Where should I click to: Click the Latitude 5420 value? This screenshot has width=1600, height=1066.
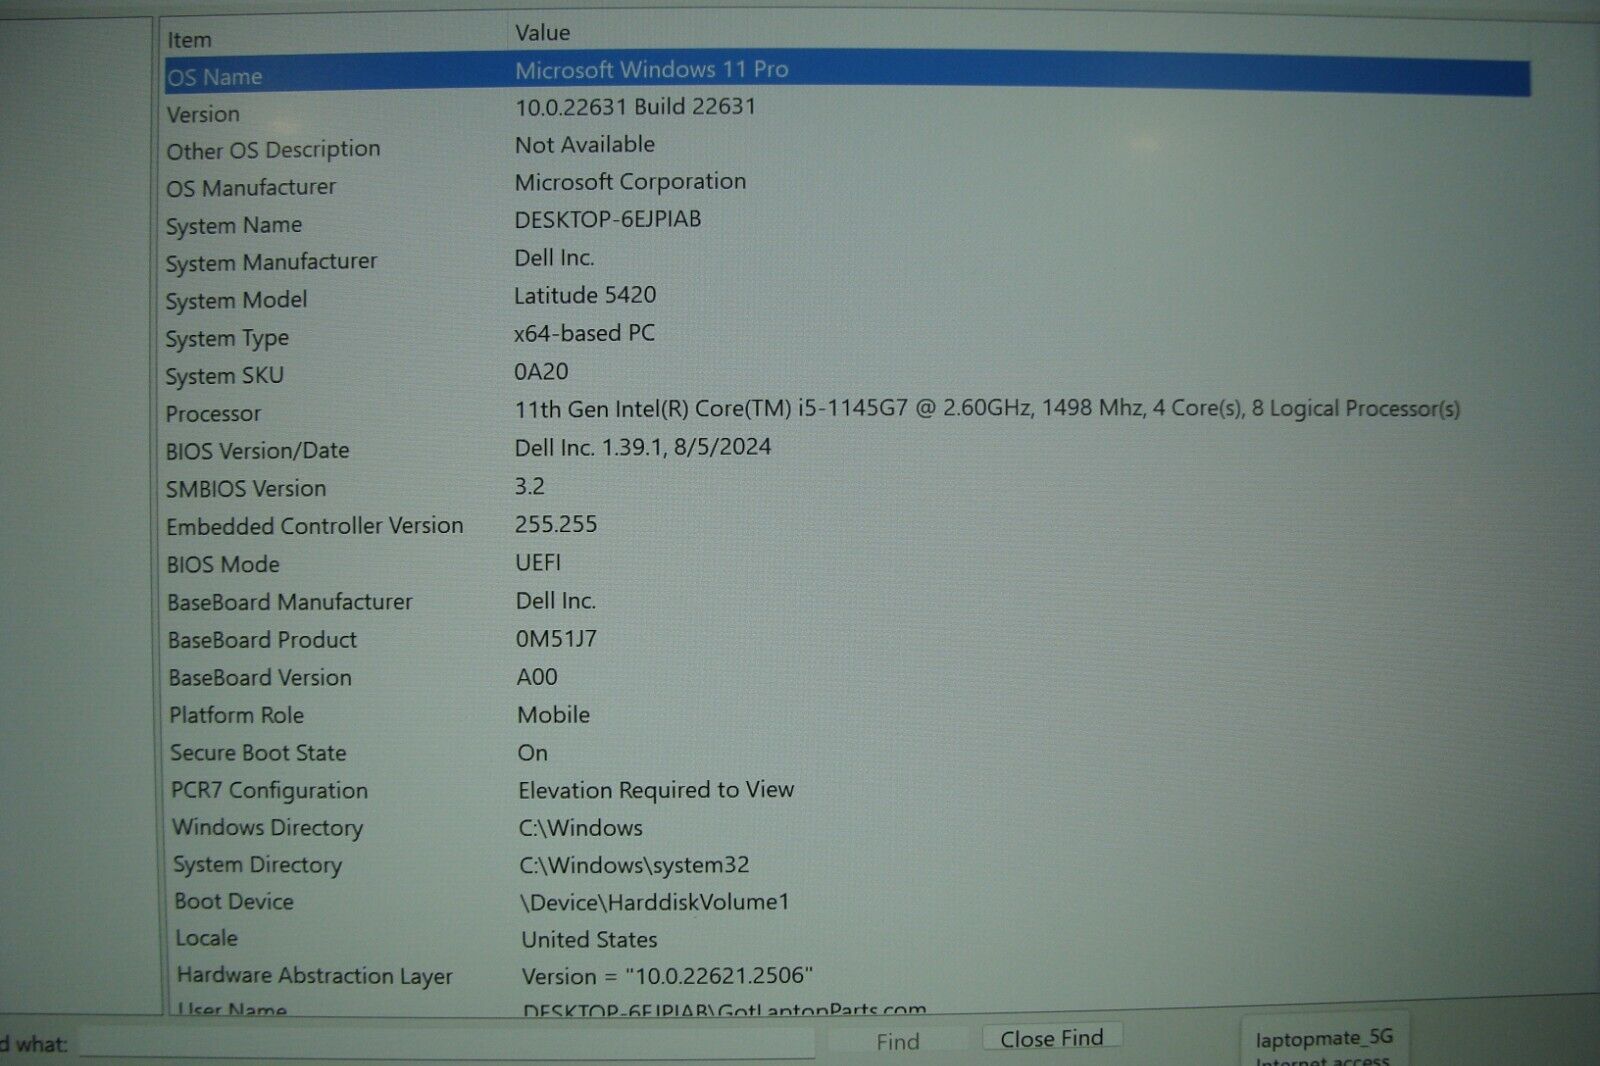click(x=585, y=295)
